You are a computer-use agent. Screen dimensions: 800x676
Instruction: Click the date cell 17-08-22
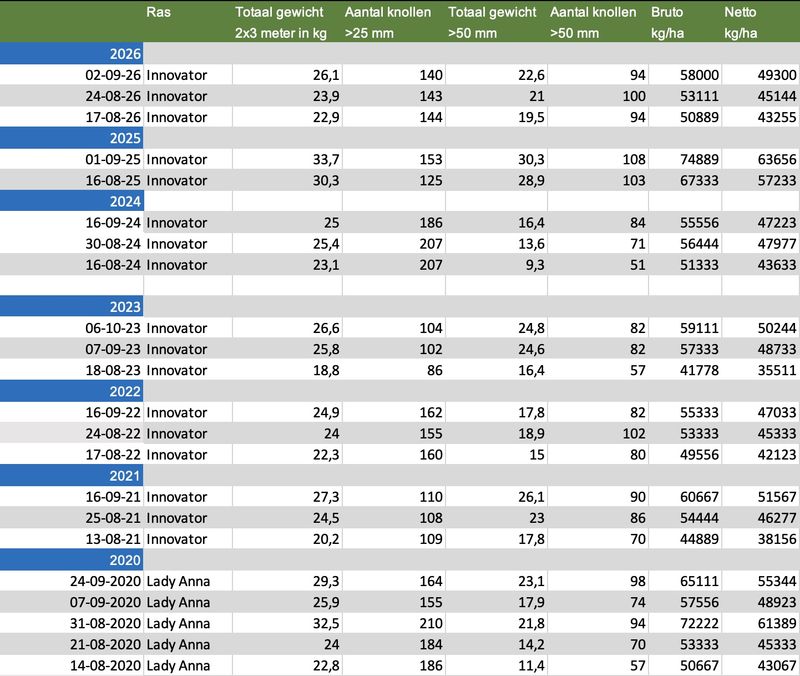click(x=113, y=454)
